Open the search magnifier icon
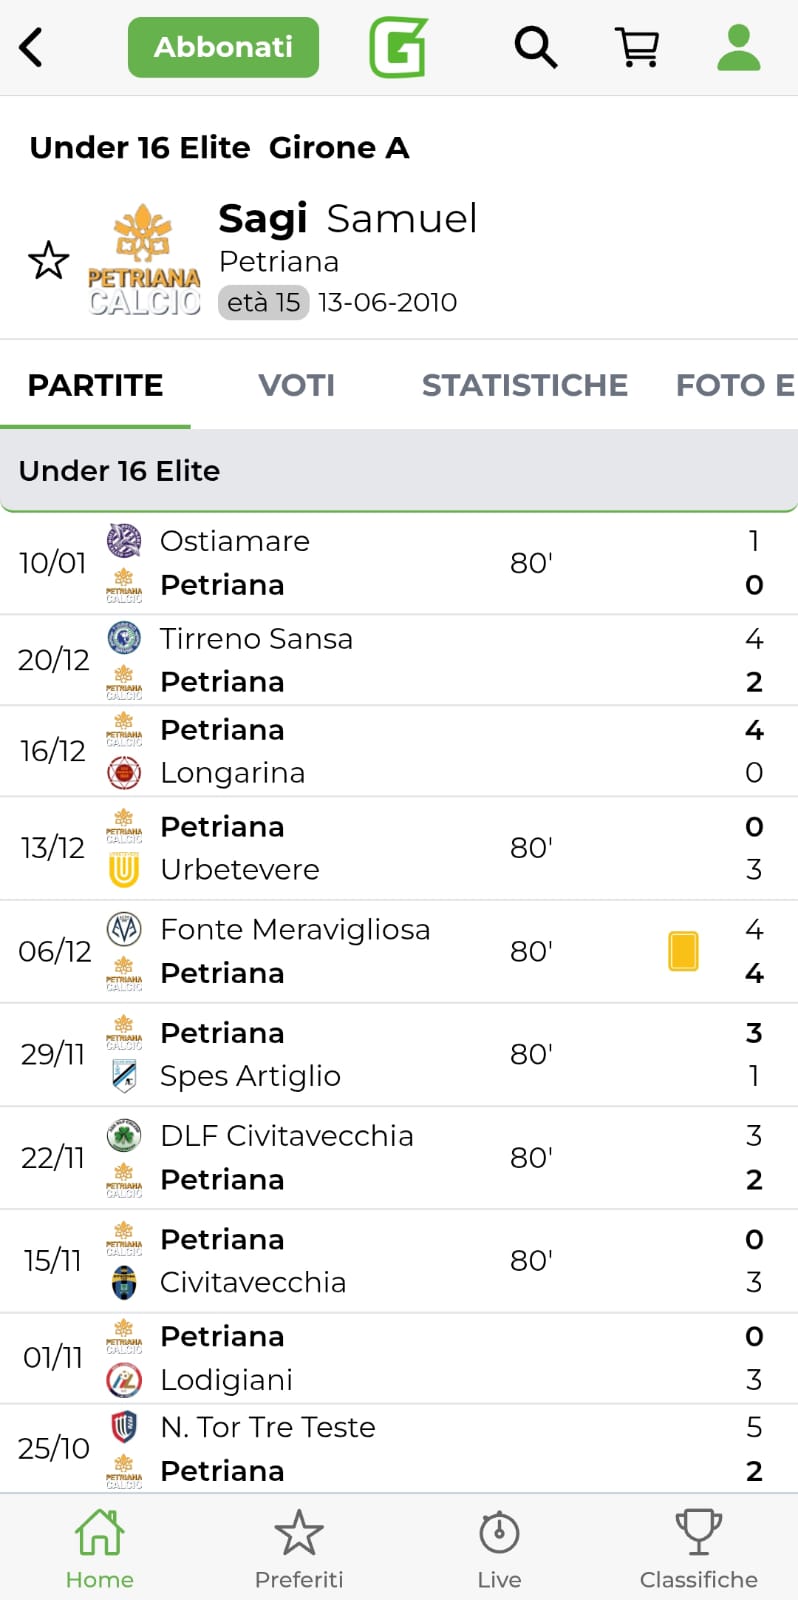 pyautogui.click(x=535, y=47)
